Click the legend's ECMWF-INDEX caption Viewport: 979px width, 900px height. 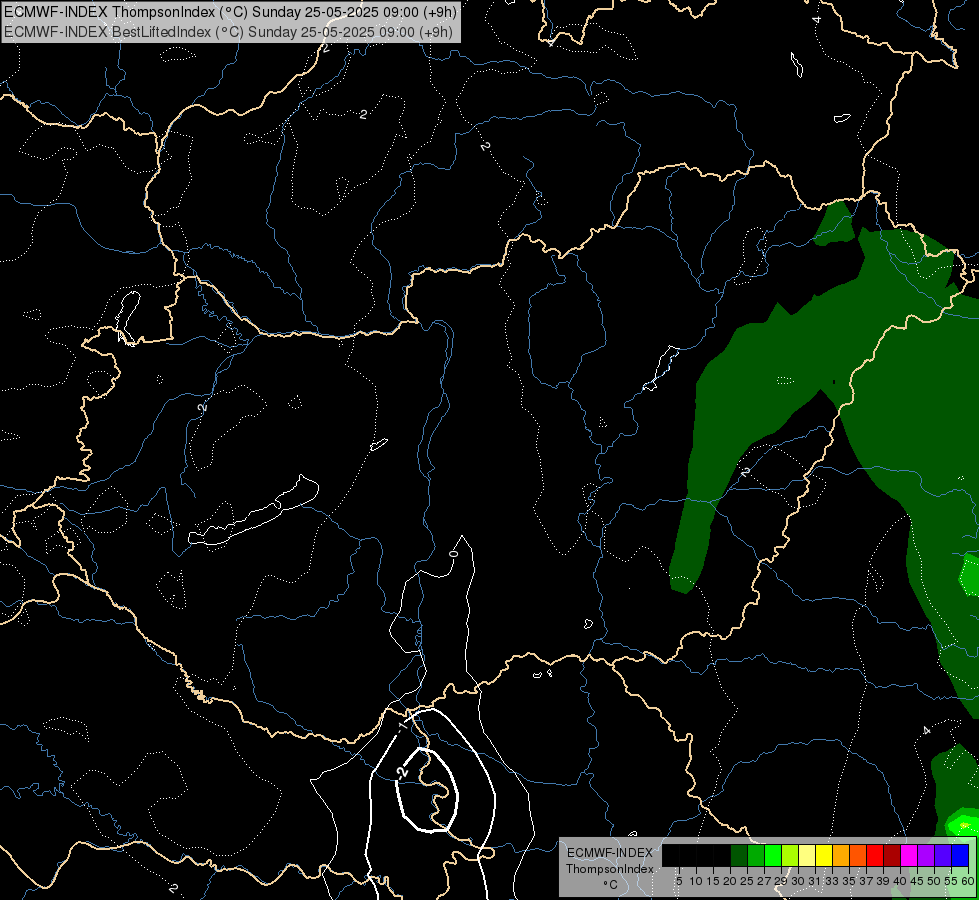(x=610, y=853)
